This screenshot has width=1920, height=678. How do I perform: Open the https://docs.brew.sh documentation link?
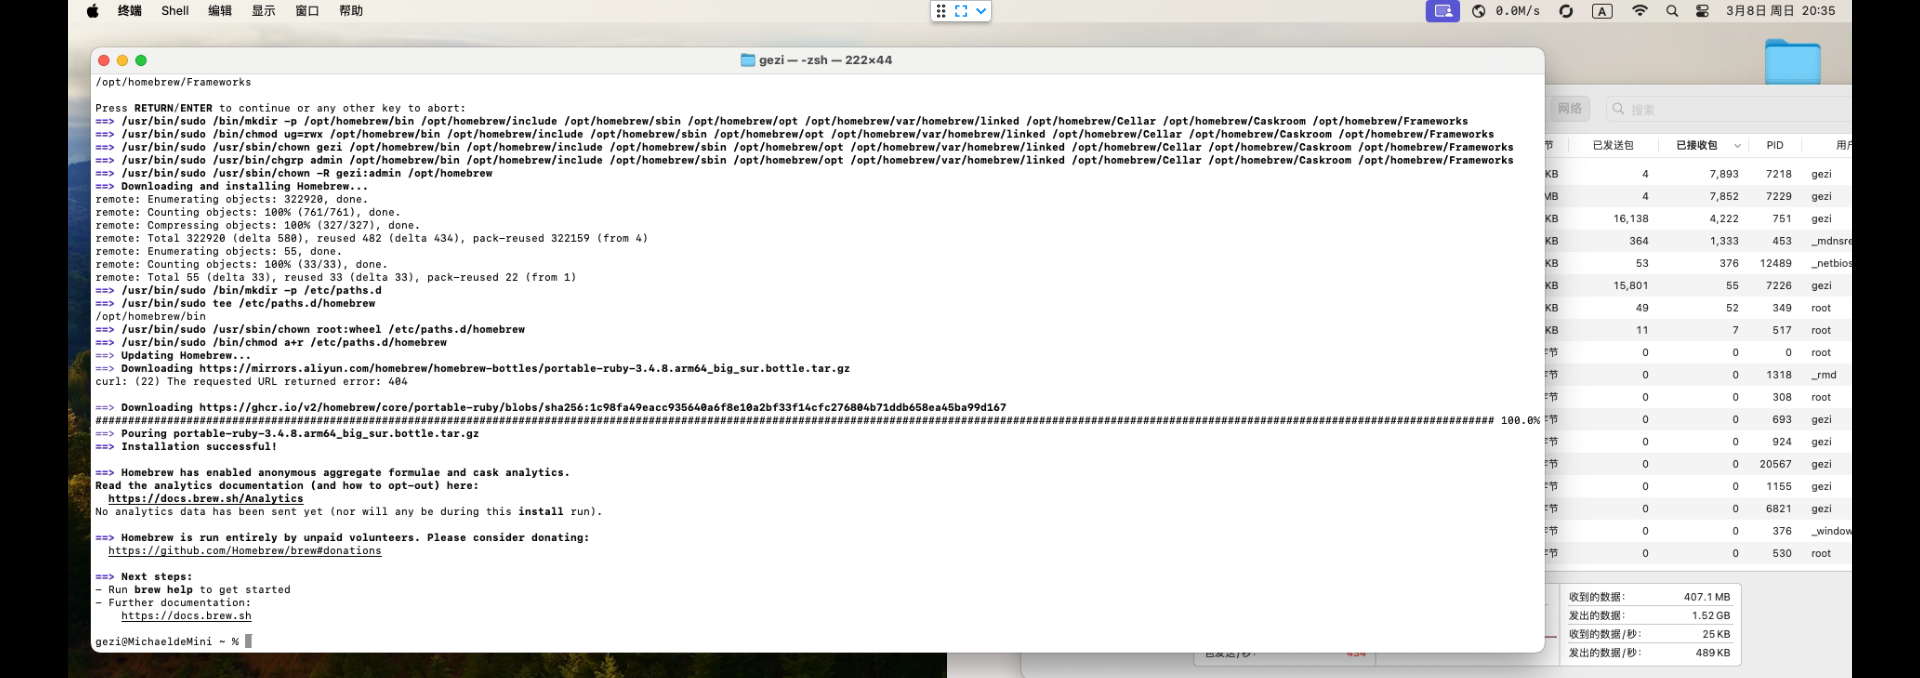click(186, 615)
